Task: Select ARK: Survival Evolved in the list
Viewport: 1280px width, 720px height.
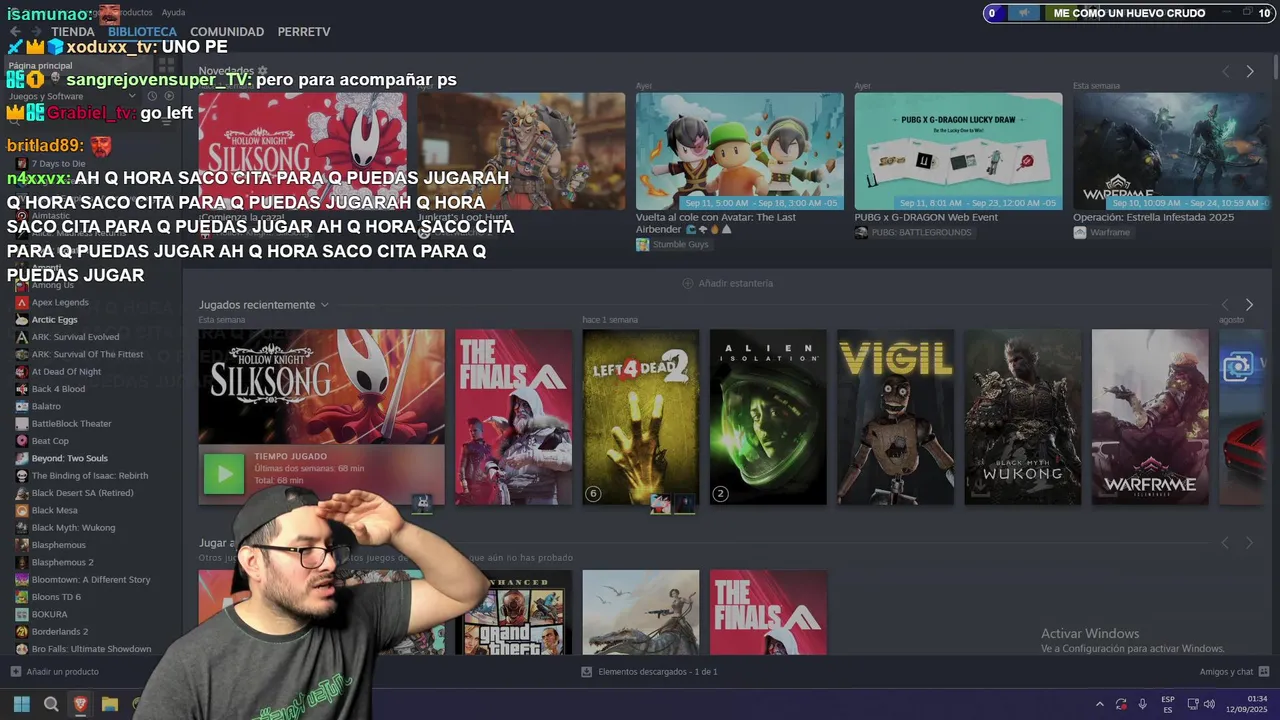Action: point(75,337)
